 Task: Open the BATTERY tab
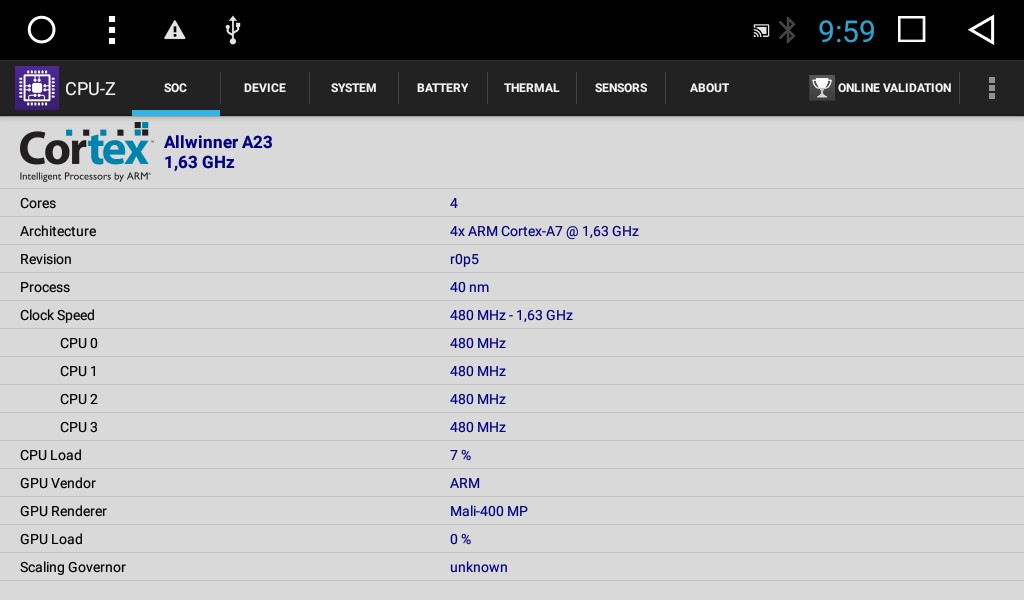pos(443,87)
